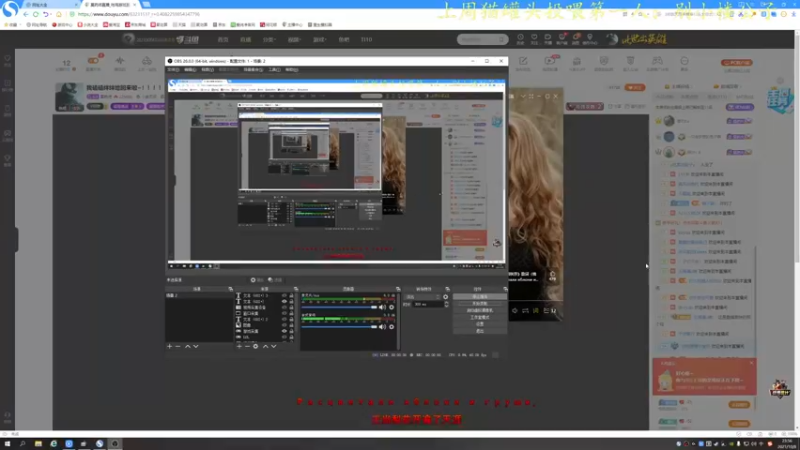Pop out the Audio Mixer dock icon
800x450 pixels.
pyautogui.click(x=398, y=289)
